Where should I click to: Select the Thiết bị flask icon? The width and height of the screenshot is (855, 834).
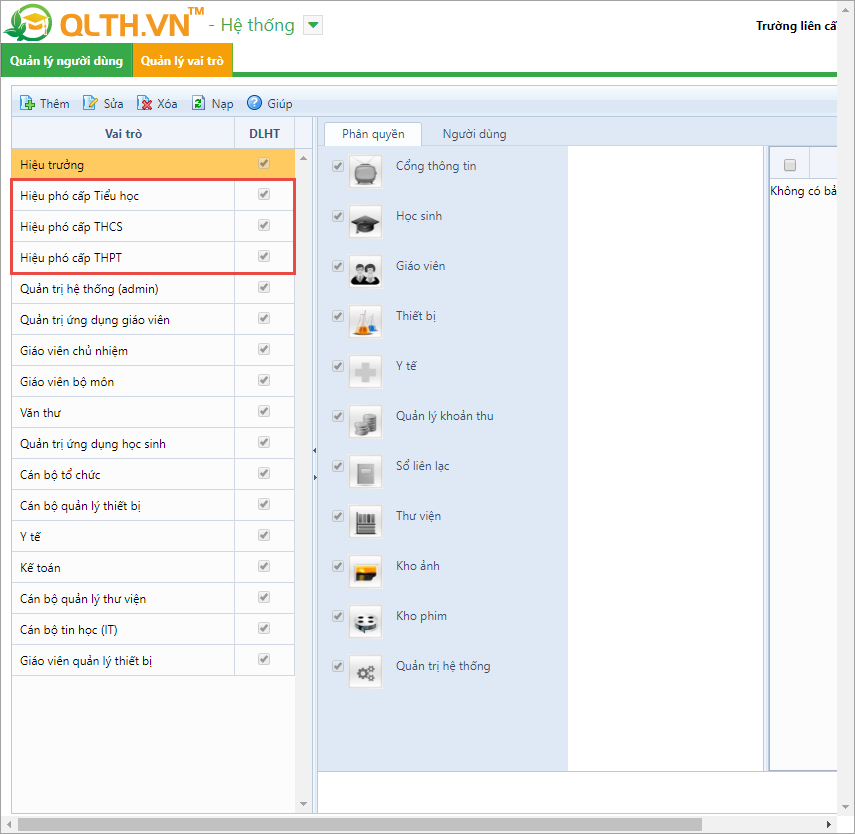click(365, 322)
